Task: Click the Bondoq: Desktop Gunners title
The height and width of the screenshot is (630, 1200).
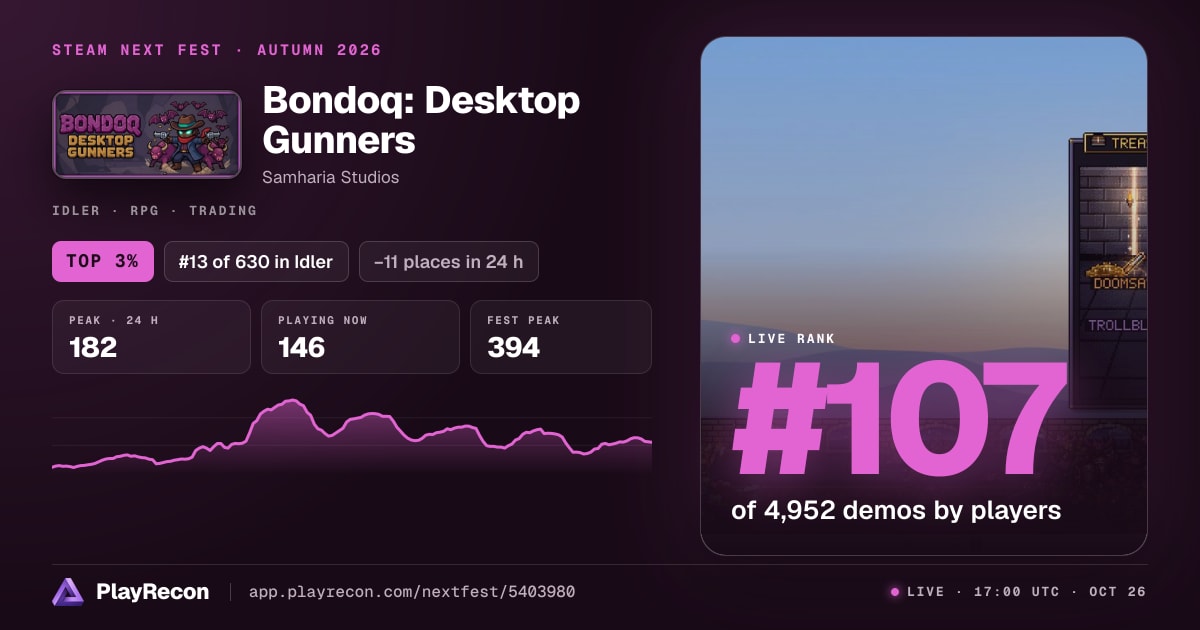Action: pos(421,120)
